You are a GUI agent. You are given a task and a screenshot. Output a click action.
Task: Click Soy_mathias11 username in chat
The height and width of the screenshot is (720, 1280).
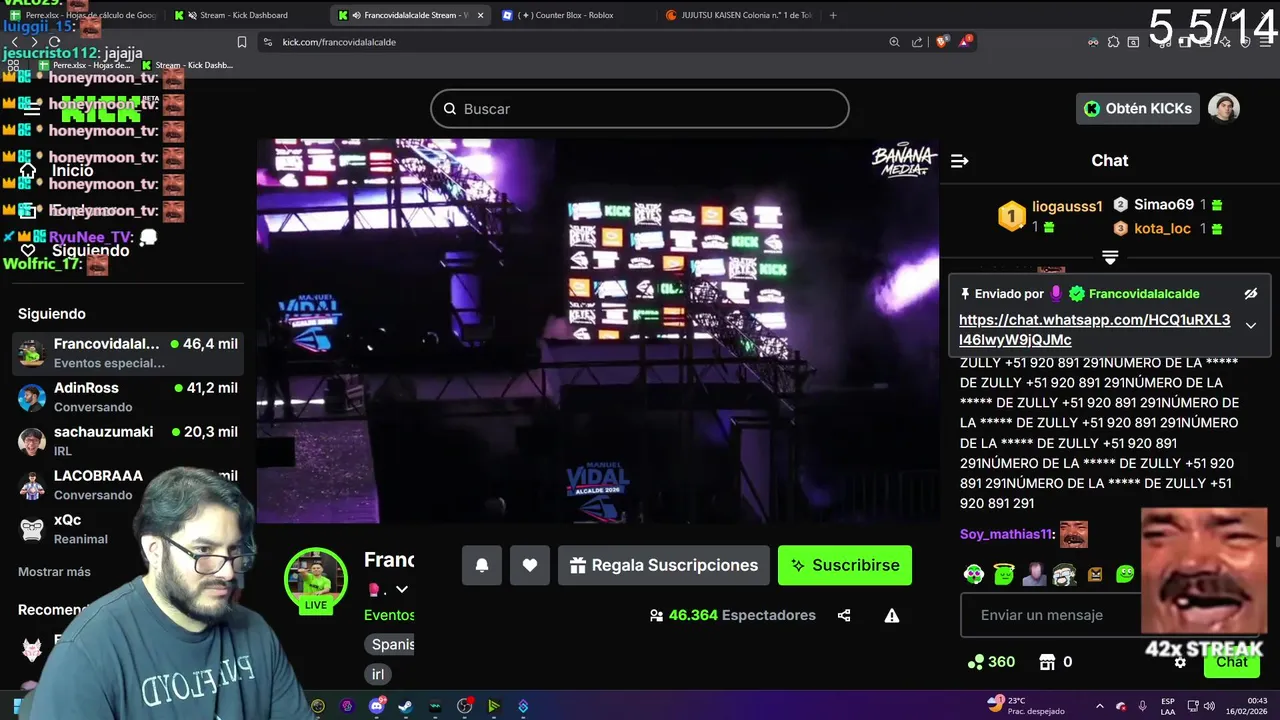click(x=1006, y=534)
